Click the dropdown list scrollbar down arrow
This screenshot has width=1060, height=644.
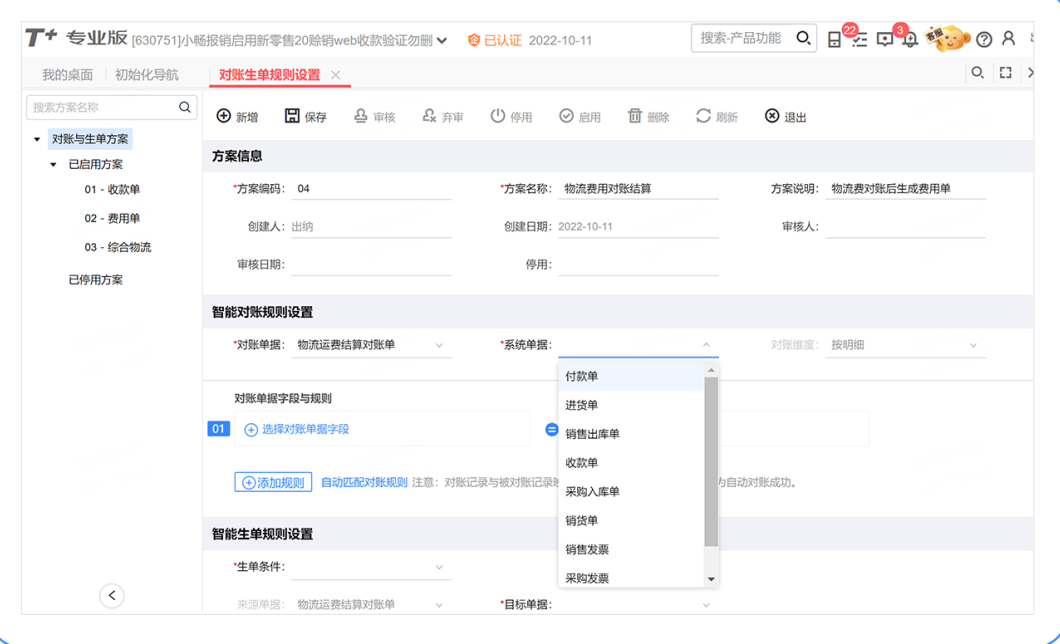[711, 579]
